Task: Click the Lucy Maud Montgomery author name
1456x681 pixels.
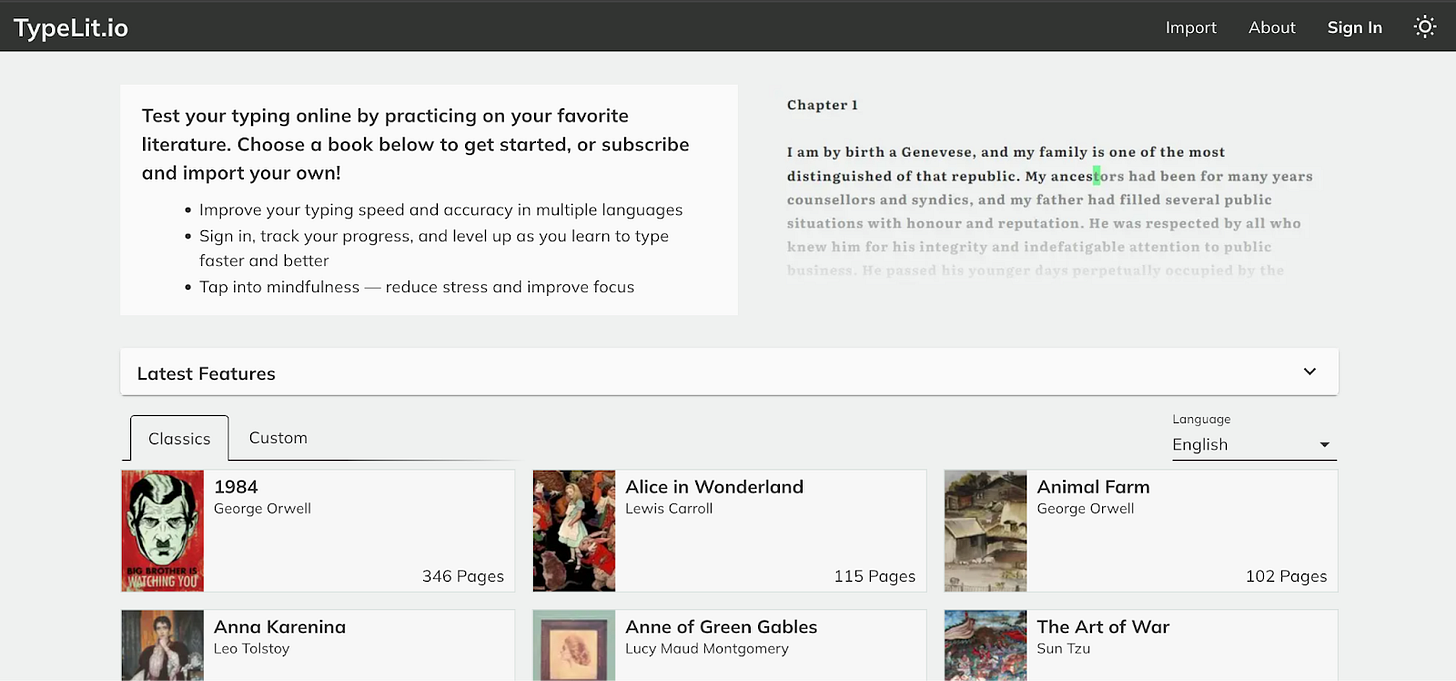Action: click(707, 648)
